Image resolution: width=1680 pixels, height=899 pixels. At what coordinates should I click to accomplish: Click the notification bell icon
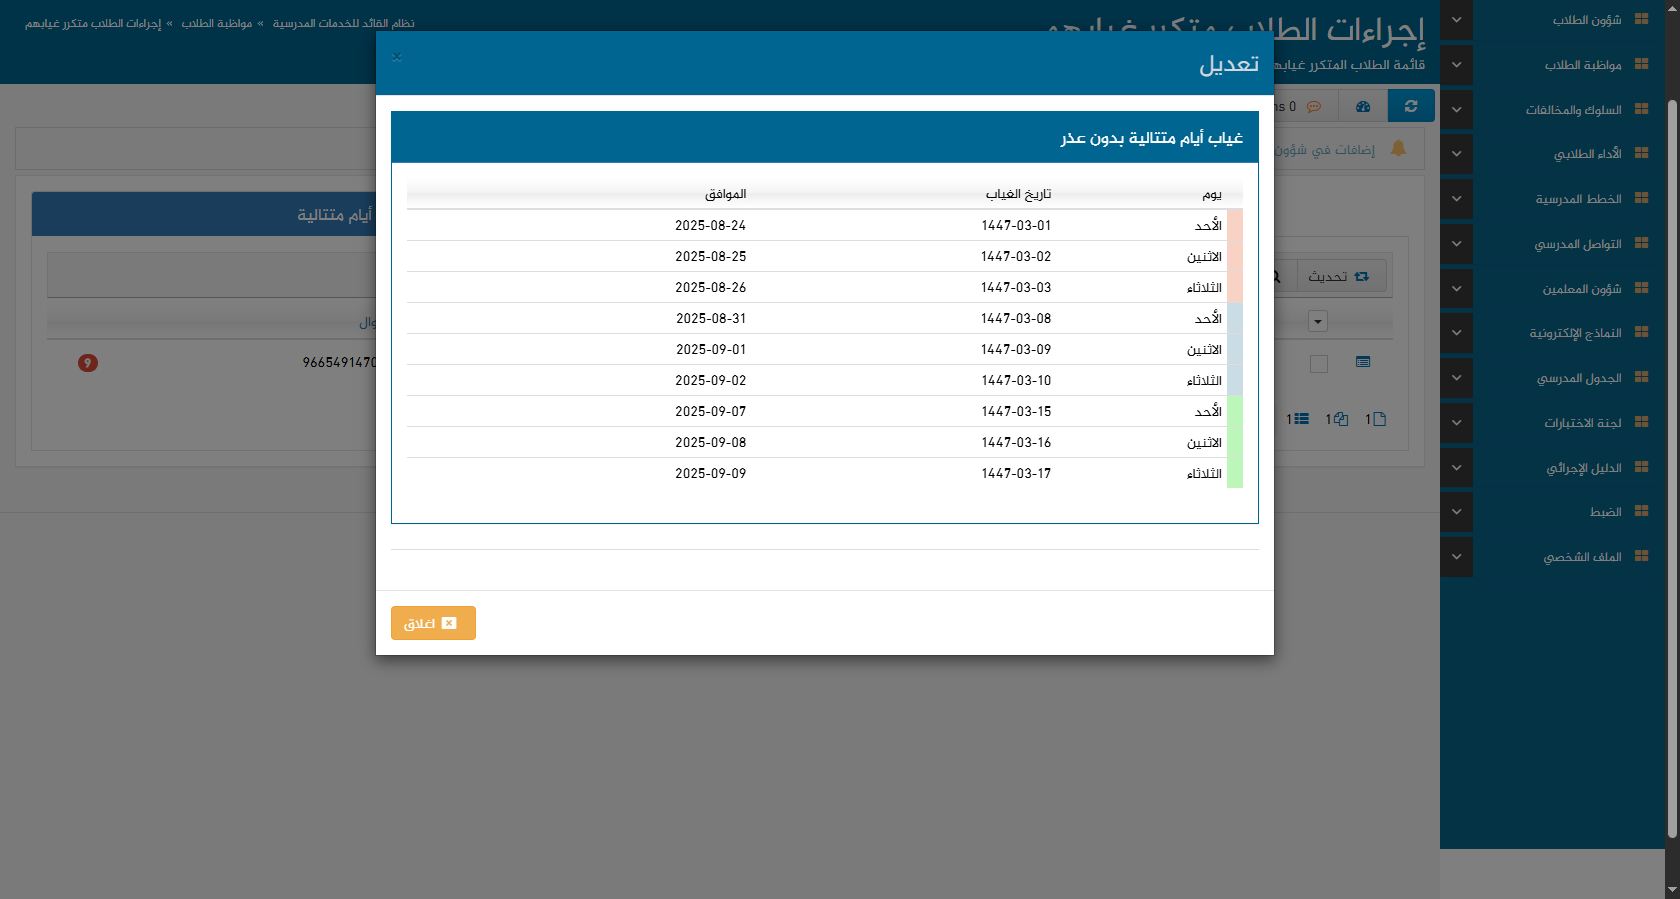(x=1398, y=149)
